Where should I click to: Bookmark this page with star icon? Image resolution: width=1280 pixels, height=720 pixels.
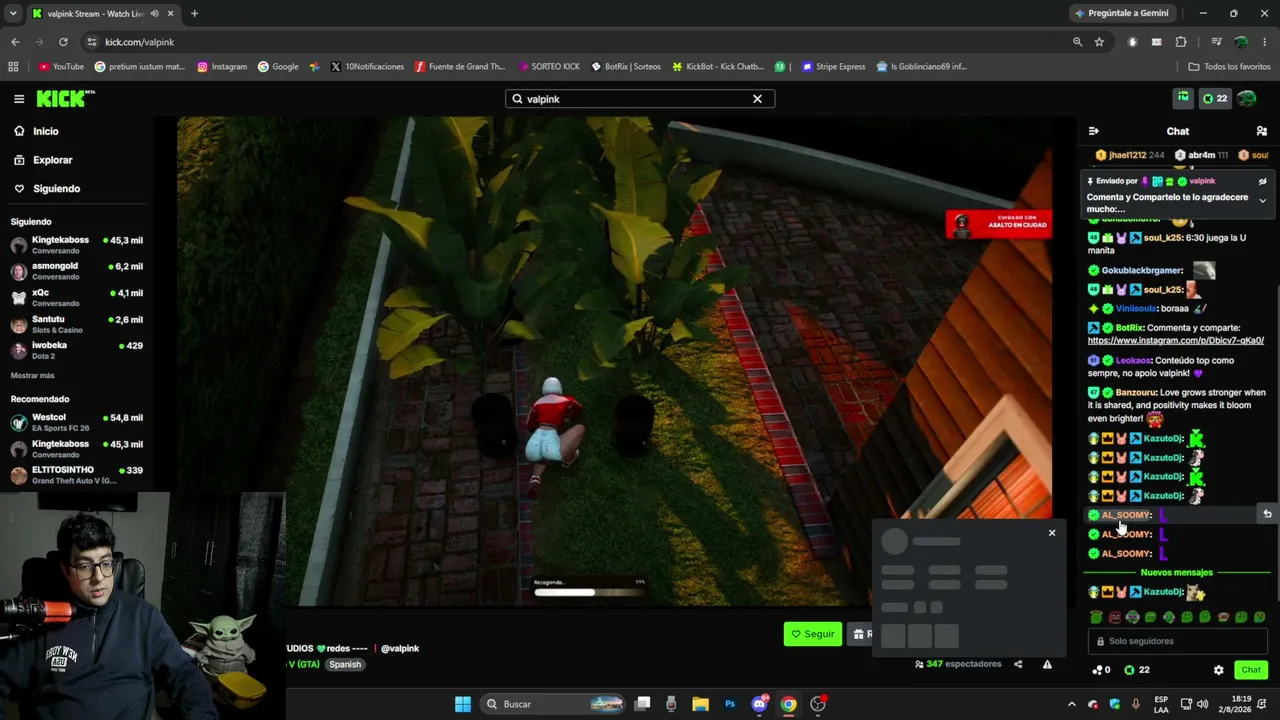pos(1099,42)
